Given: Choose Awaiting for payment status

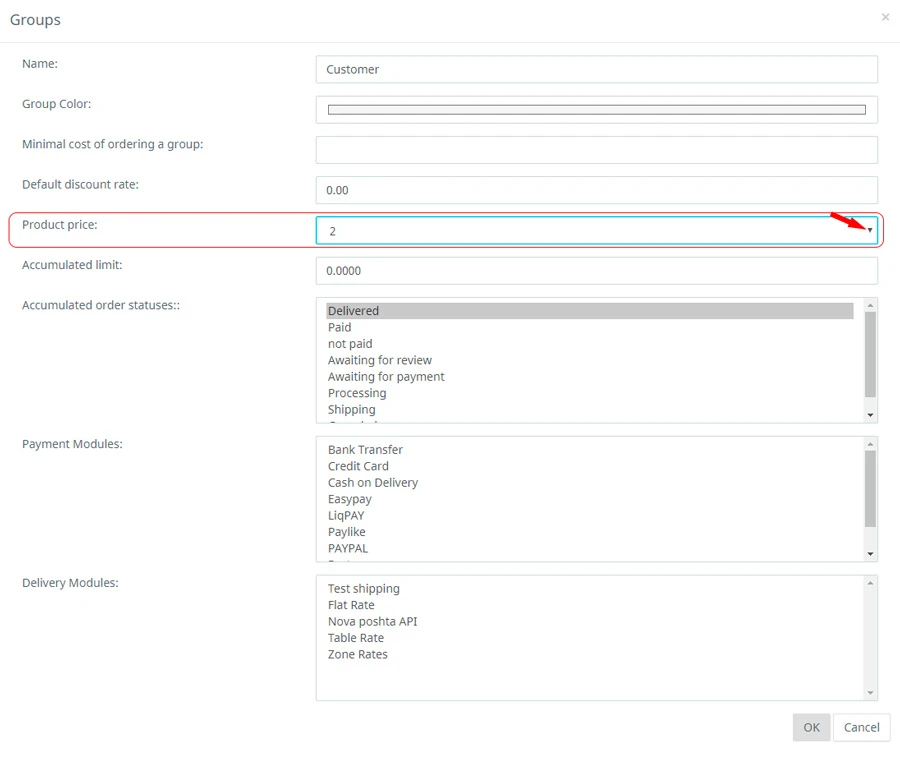Looking at the screenshot, I should [386, 377].
